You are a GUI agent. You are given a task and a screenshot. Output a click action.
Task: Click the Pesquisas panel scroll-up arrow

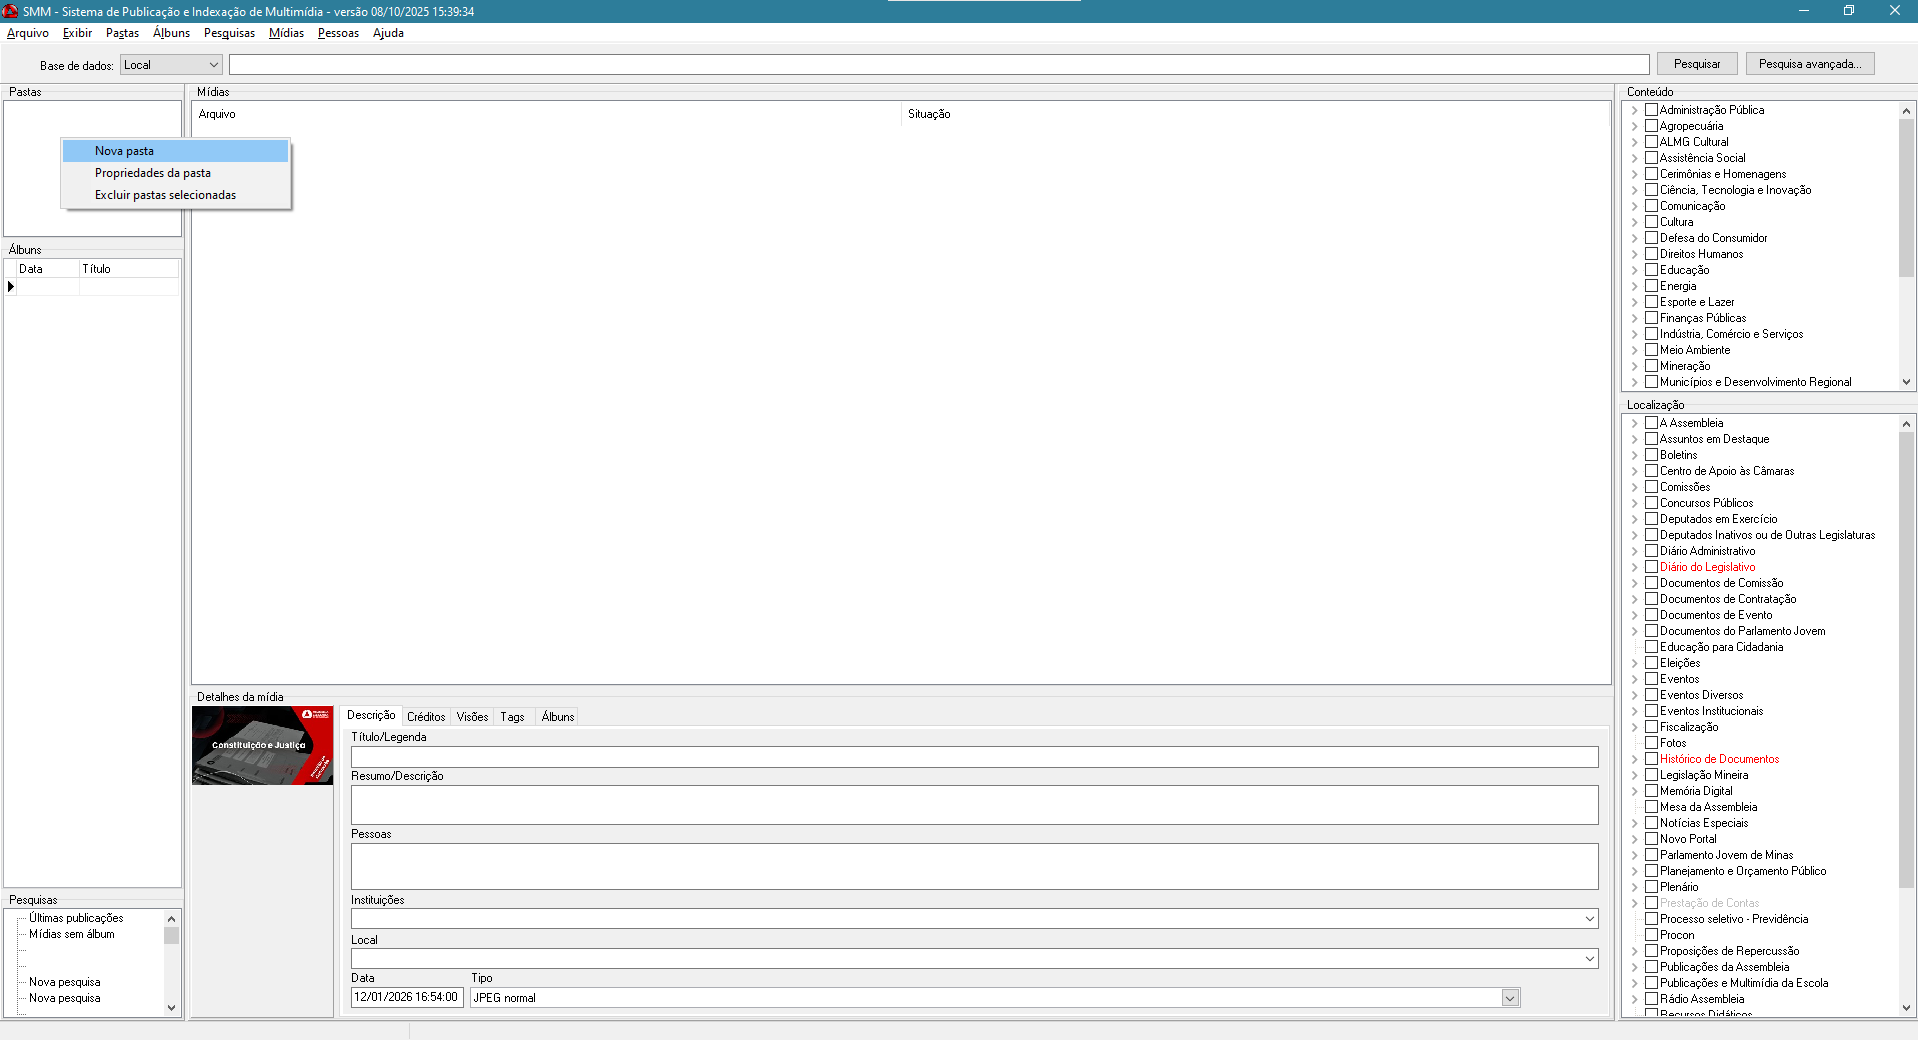pyautogui.click(x=171, y=919)
